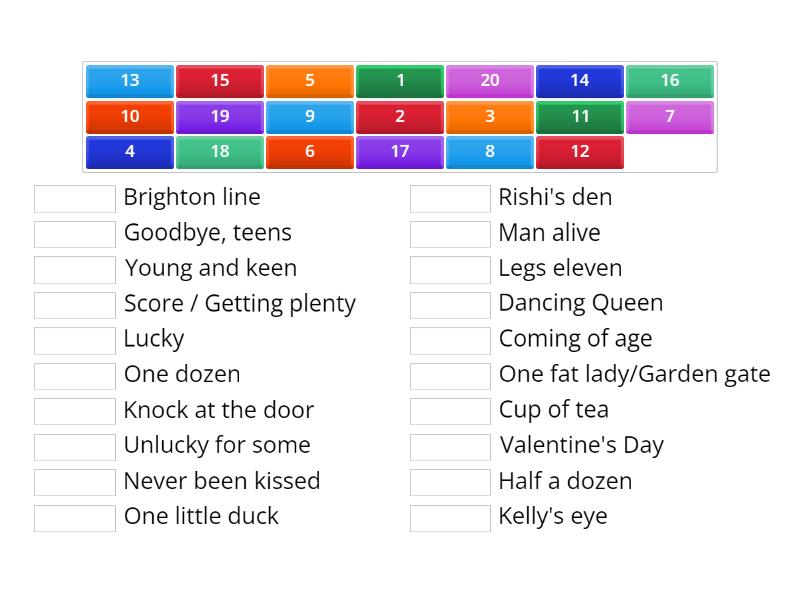The image size is (800, 600).
Task: Select the number 12 tile
Action: (x=580, y=152)
